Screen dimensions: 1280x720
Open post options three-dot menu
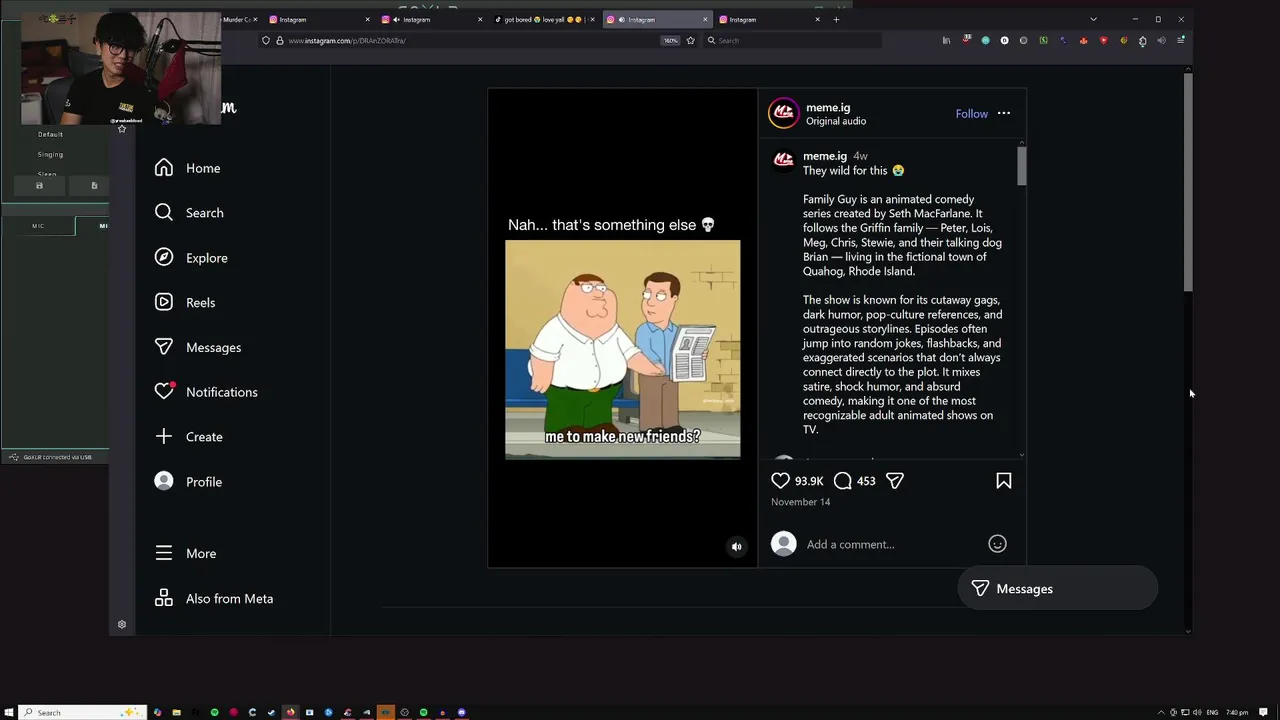pos(1004,114)
